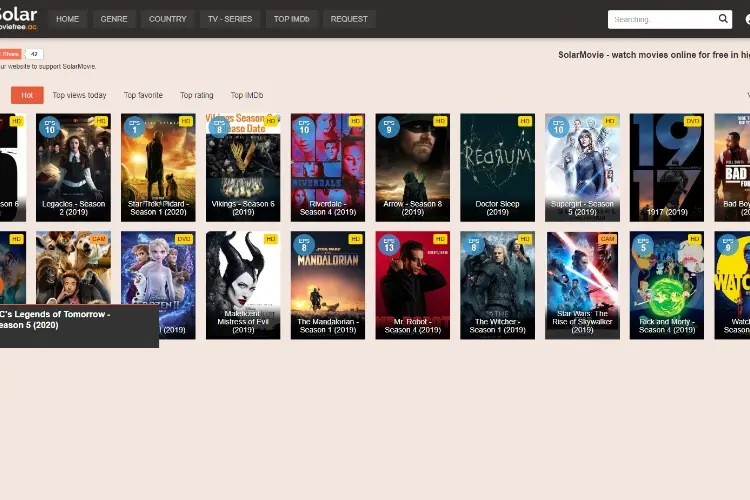This screenshot has width=750, height=500.
Task: Switch to Top views today tab
Action: [79, 95]
